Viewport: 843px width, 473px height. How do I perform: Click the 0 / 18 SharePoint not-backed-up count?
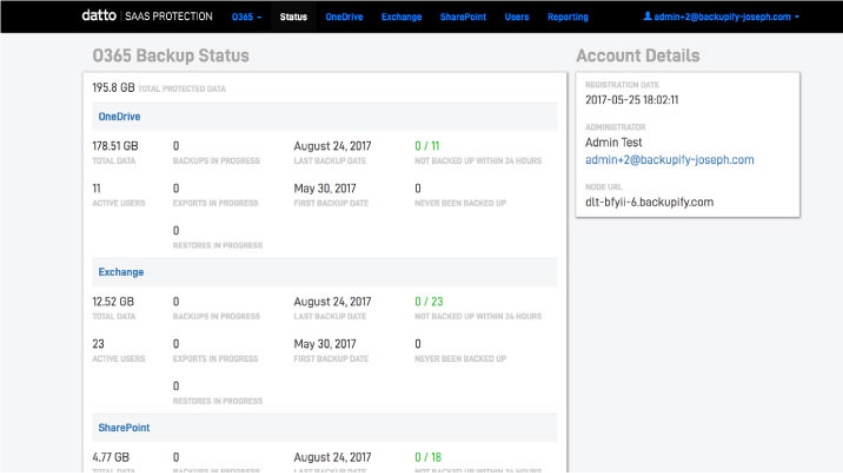click(x=428, y=457)
